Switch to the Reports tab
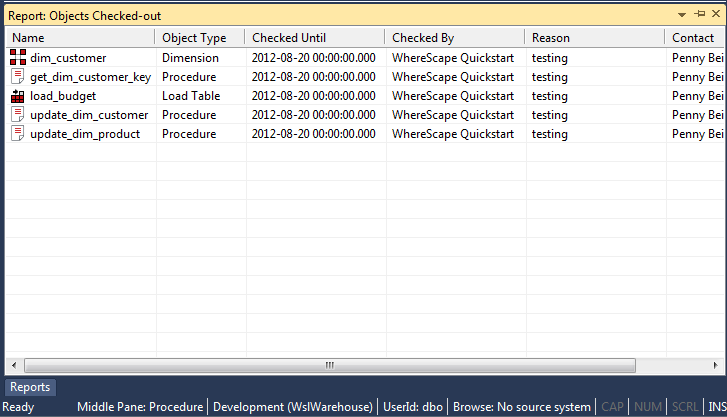 point(30,387)
